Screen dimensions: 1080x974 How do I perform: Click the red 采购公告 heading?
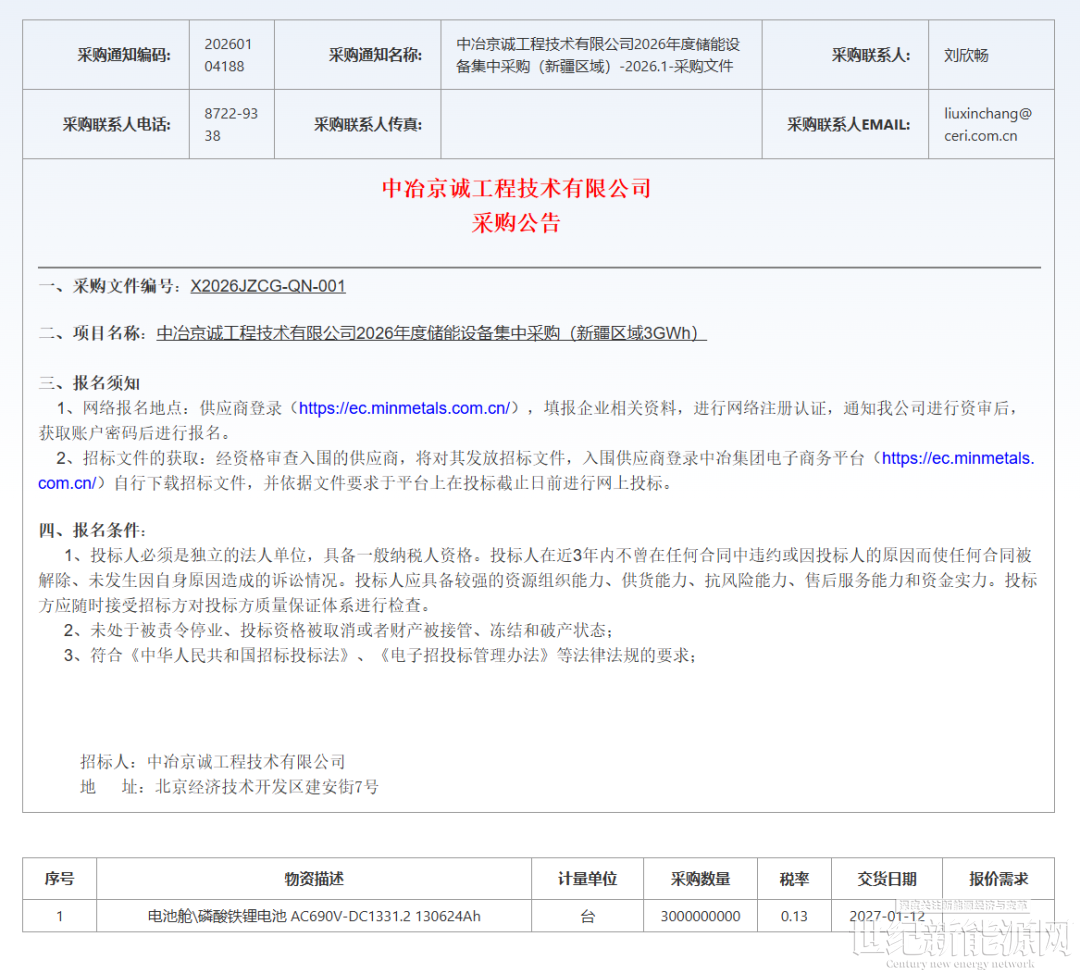[516, 223]
